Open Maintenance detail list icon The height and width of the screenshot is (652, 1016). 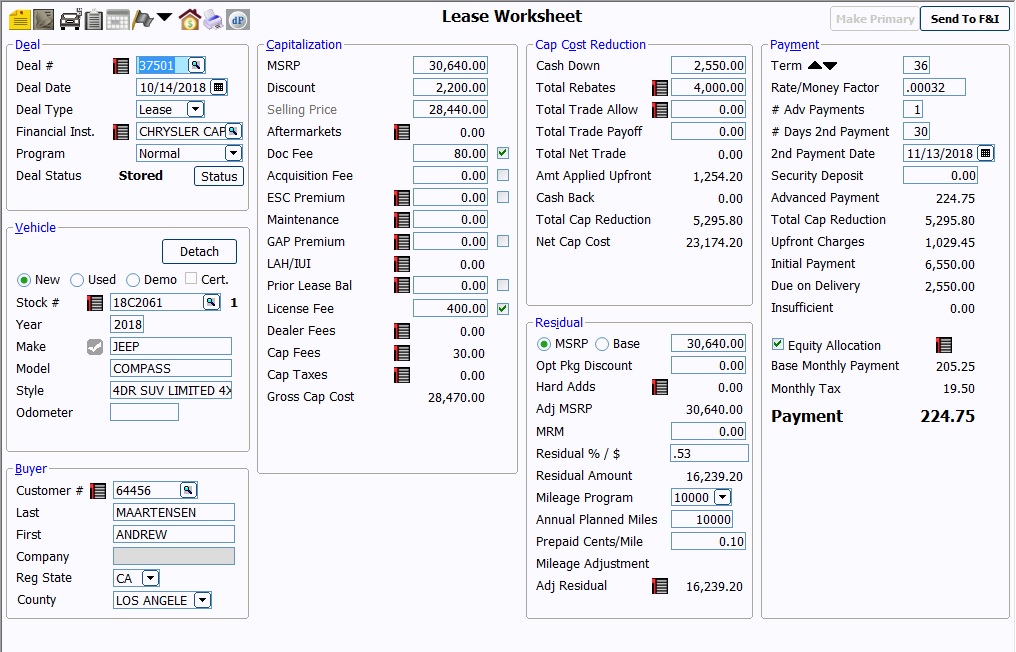[402, 220]
